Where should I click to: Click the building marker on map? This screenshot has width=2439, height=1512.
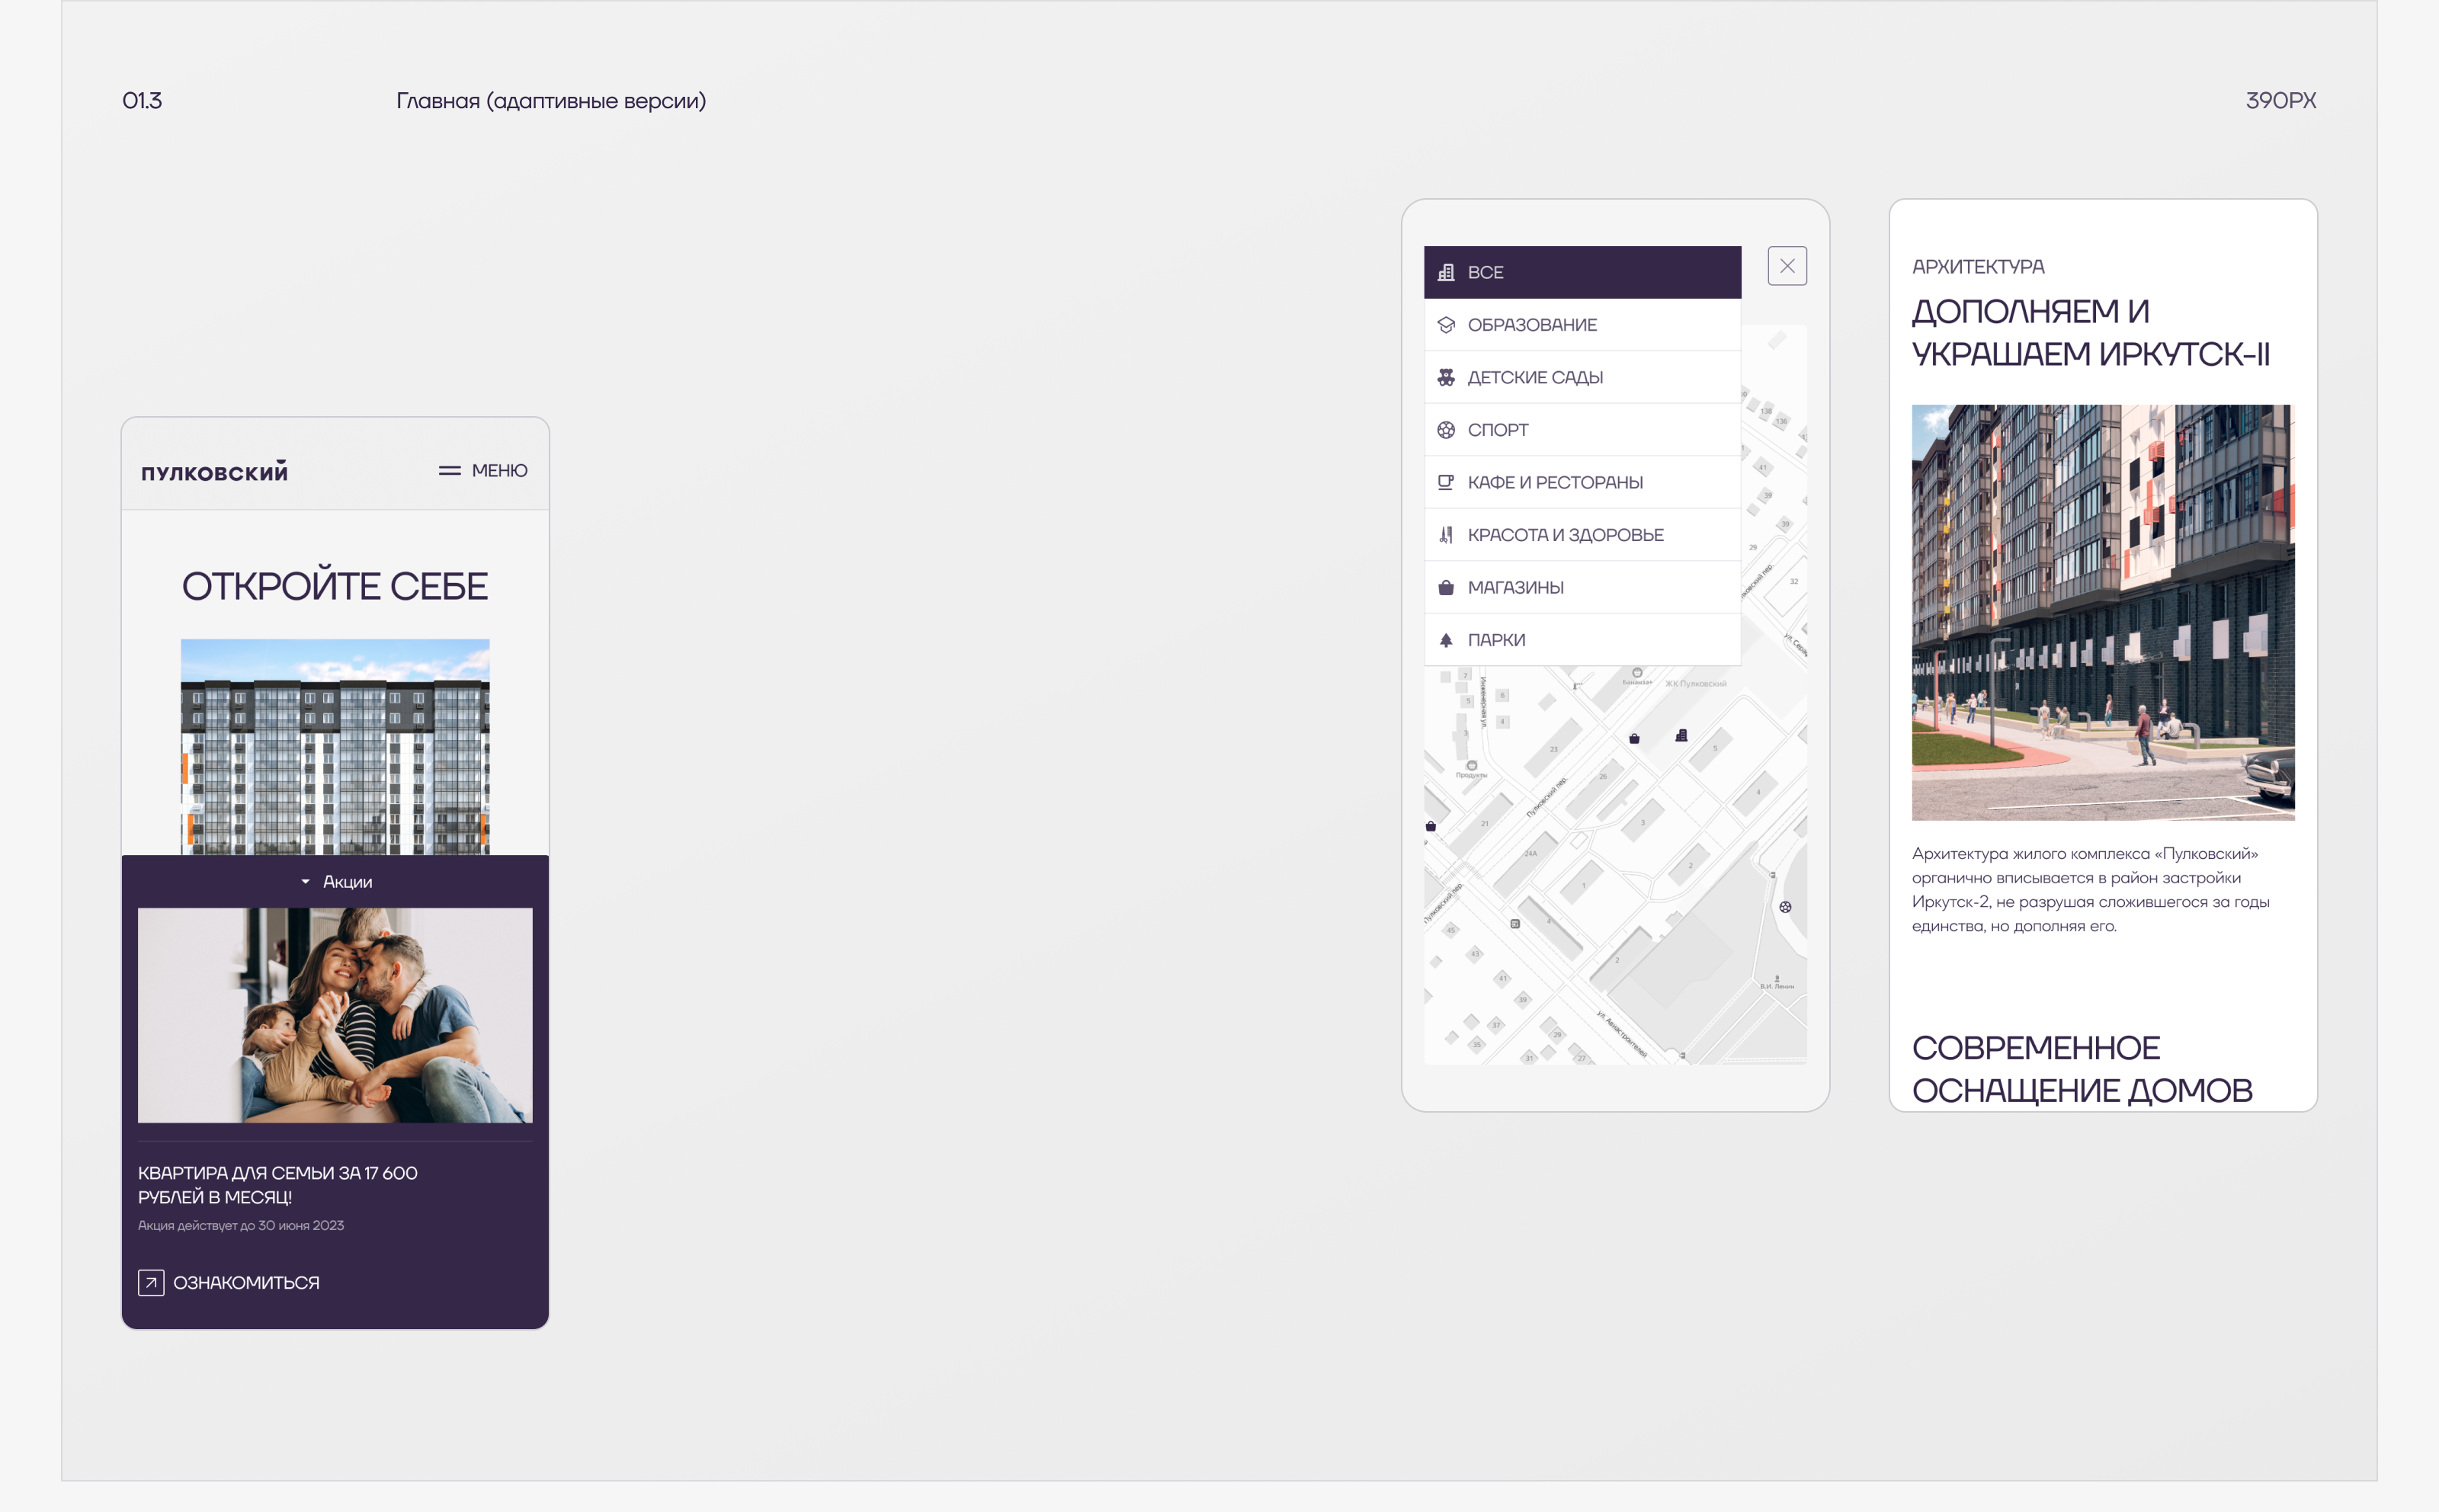point(1681,736)
